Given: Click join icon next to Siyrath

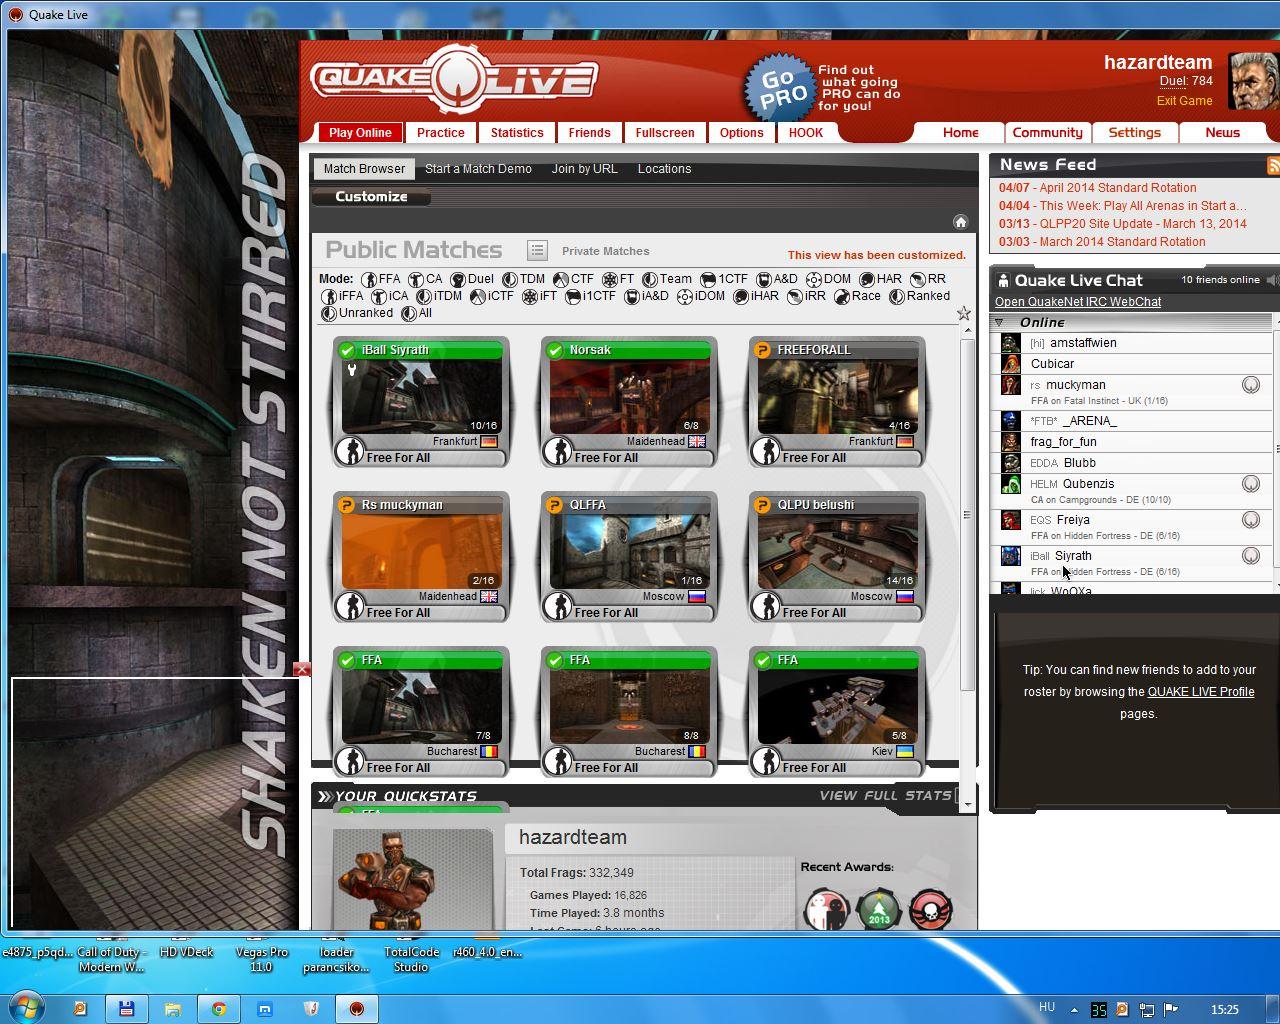Looking at the screenshot, I should 1251,556.
